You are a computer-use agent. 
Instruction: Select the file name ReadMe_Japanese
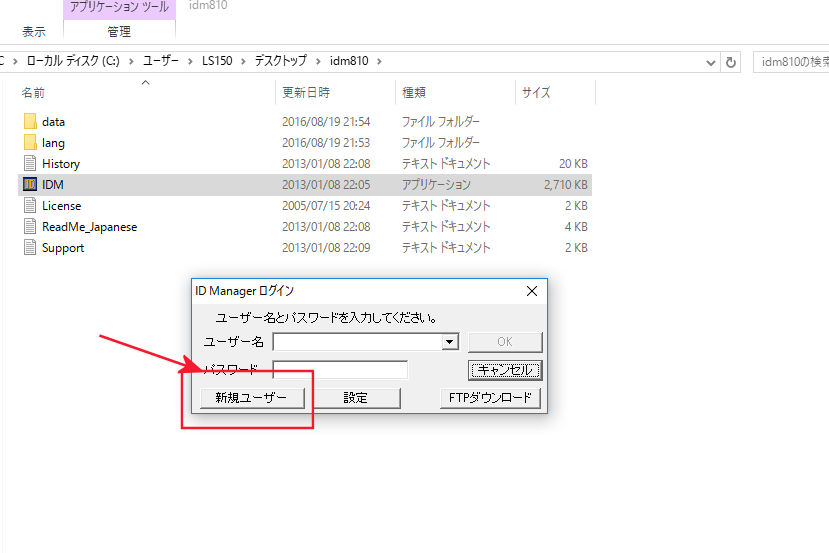(89, 227)
